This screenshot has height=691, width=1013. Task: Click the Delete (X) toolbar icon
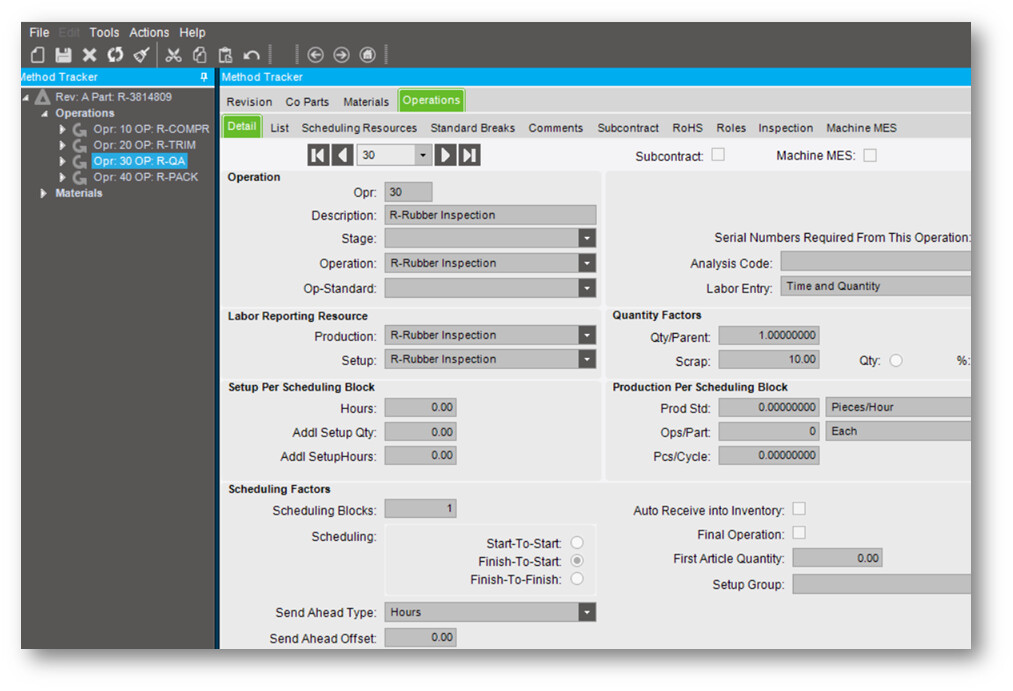coord(89,55)
